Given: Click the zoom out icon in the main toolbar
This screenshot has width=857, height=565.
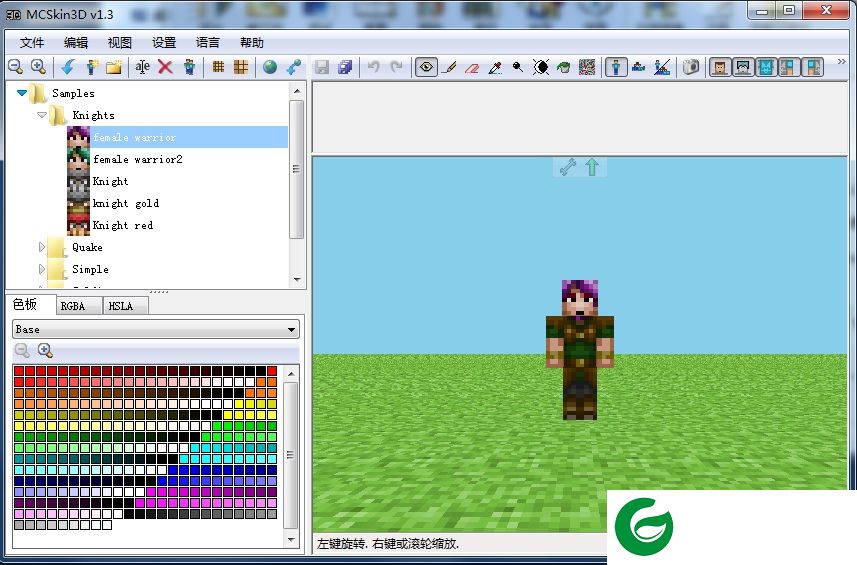Looking at the screenshot, I should [x=15, y=67].
